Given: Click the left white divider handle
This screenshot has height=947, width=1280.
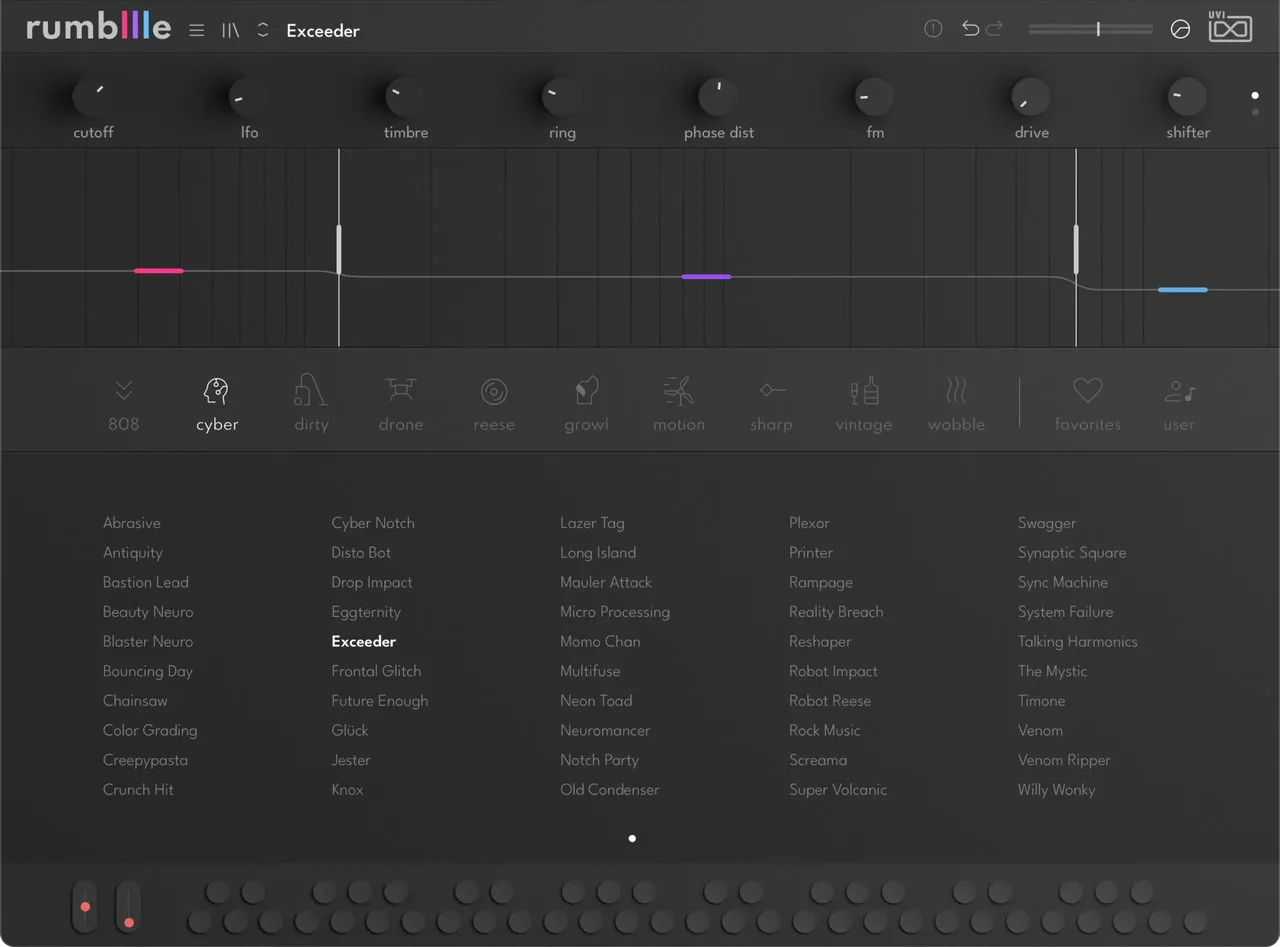Looking at the screenshot, I should [339, 249].
